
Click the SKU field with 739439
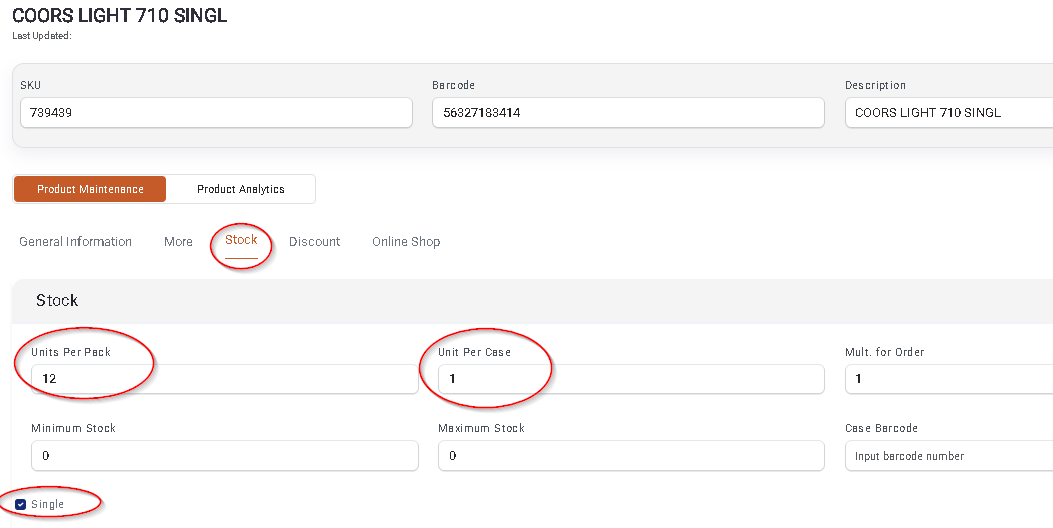click(x=216, y=113)
